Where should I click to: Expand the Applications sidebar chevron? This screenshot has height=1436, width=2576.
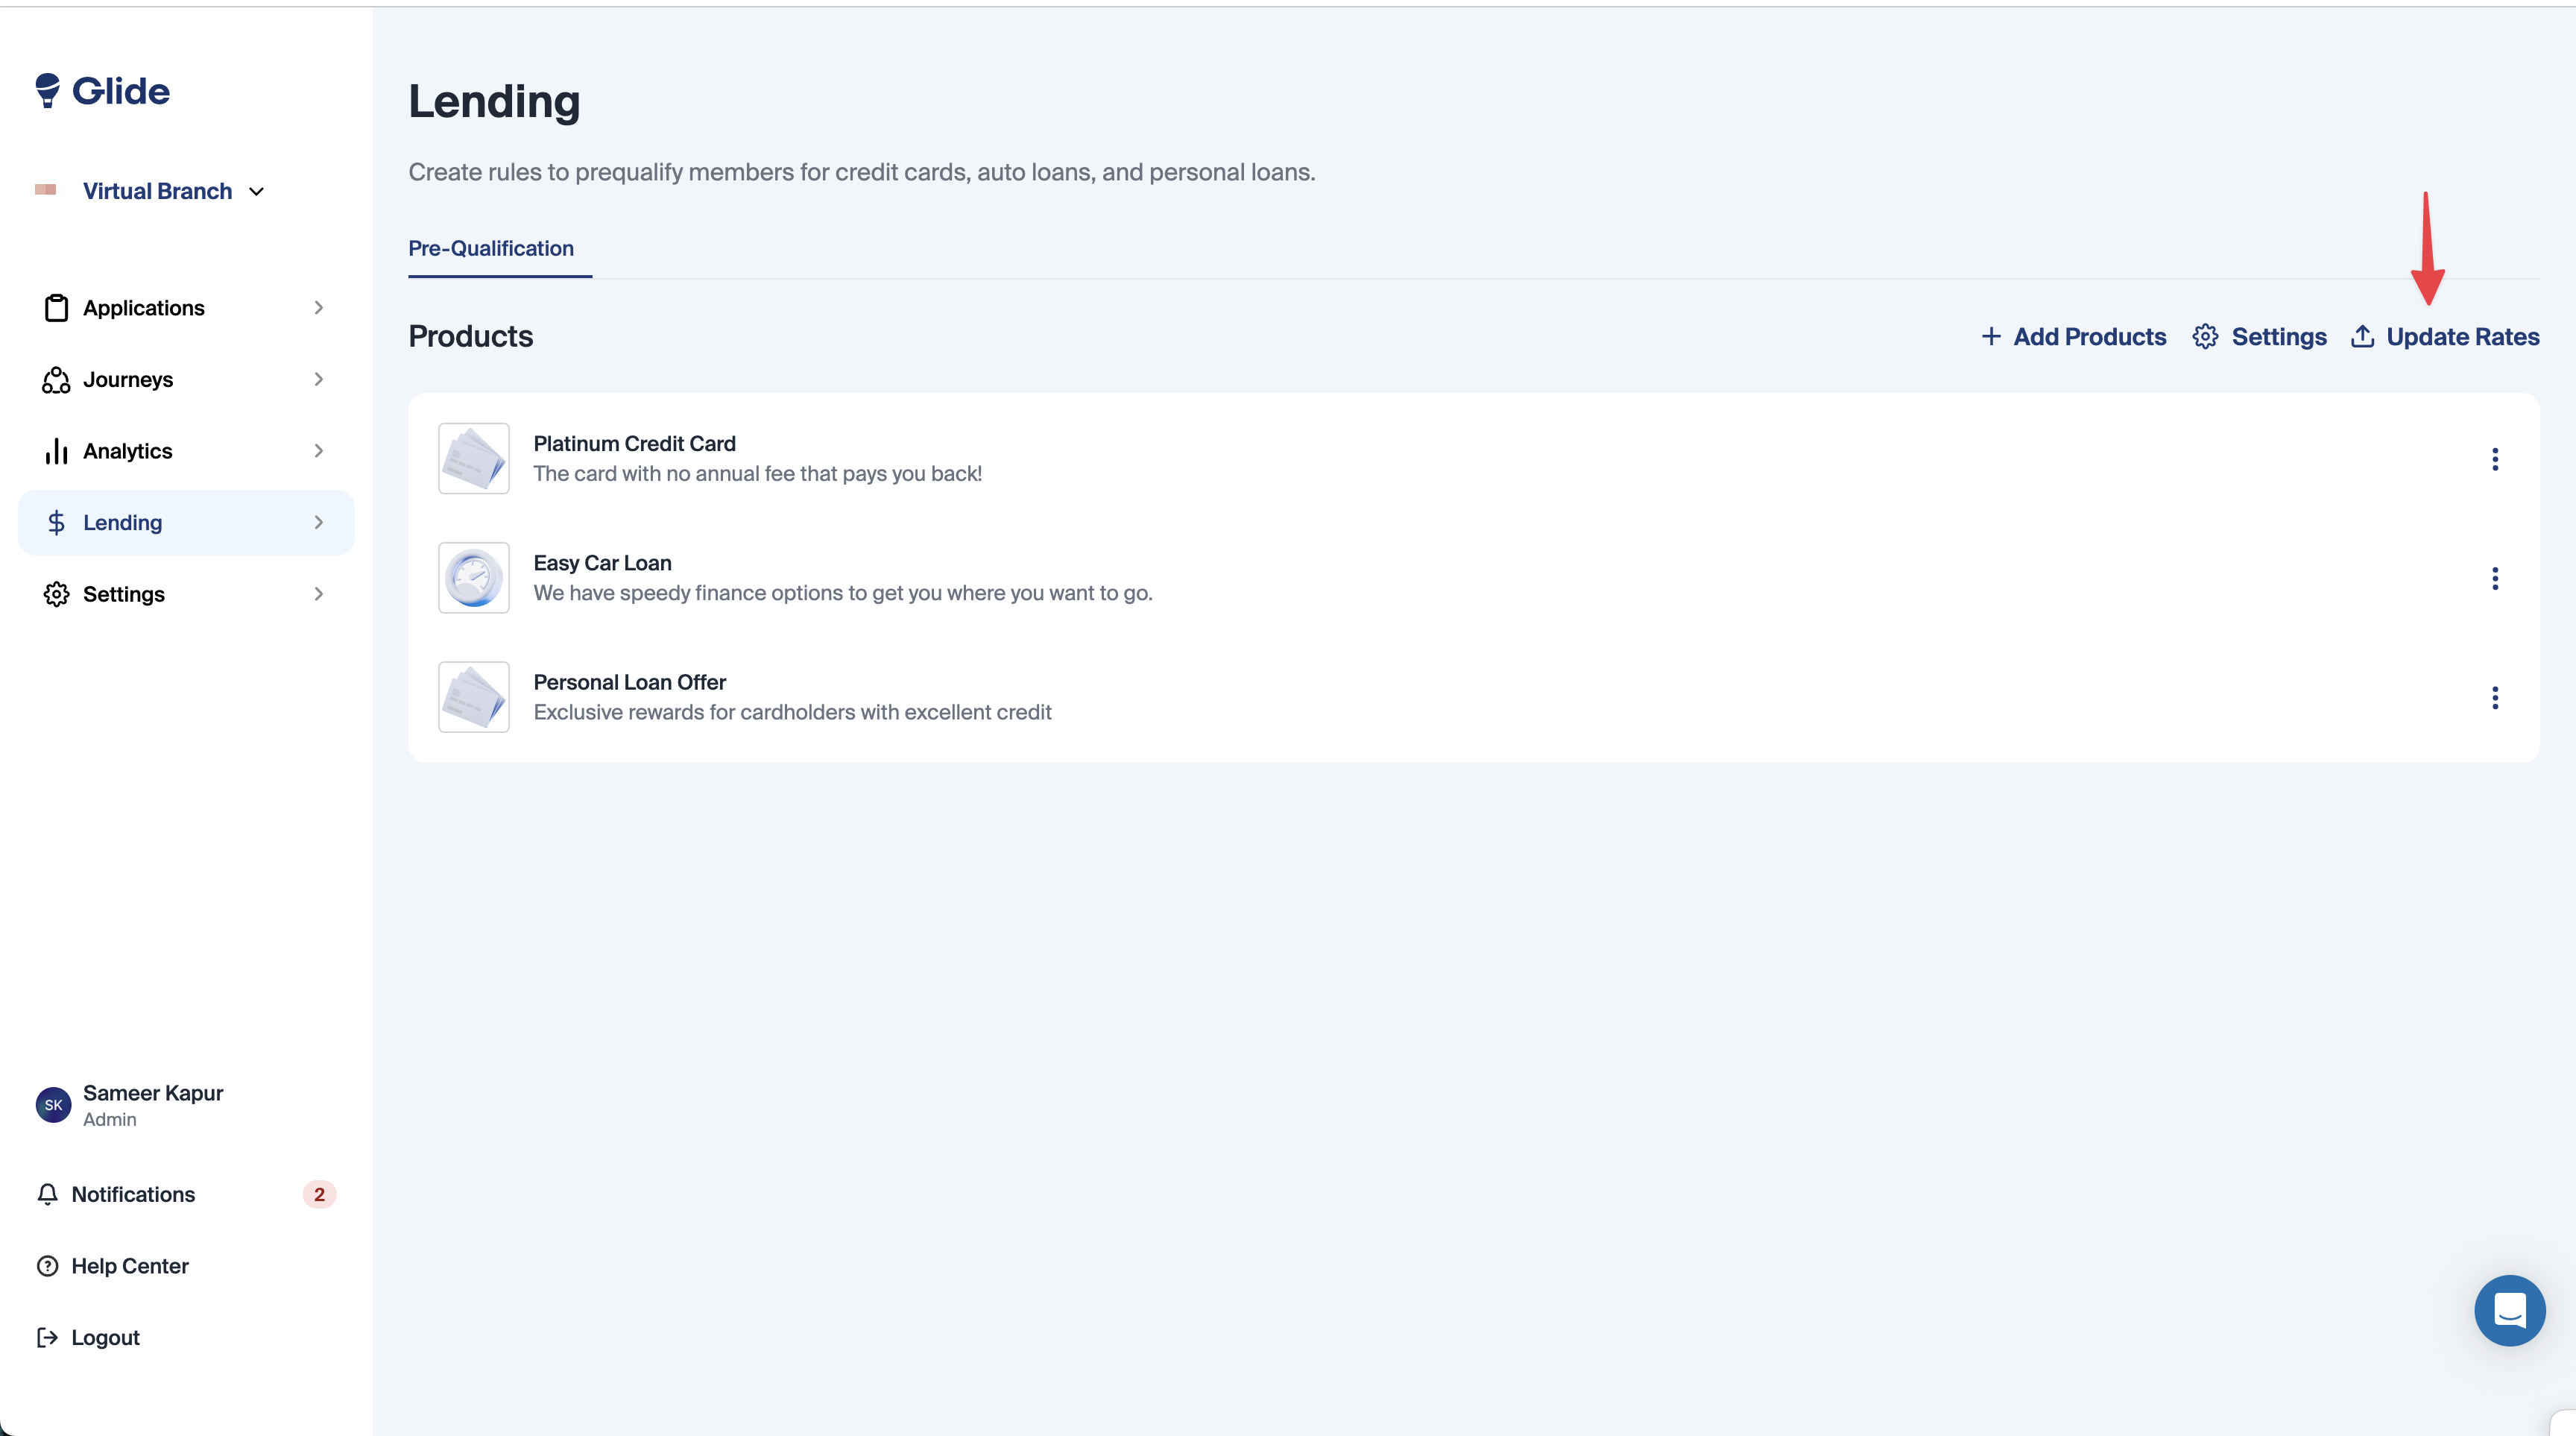pyautogui.click(x=318, y=308)
